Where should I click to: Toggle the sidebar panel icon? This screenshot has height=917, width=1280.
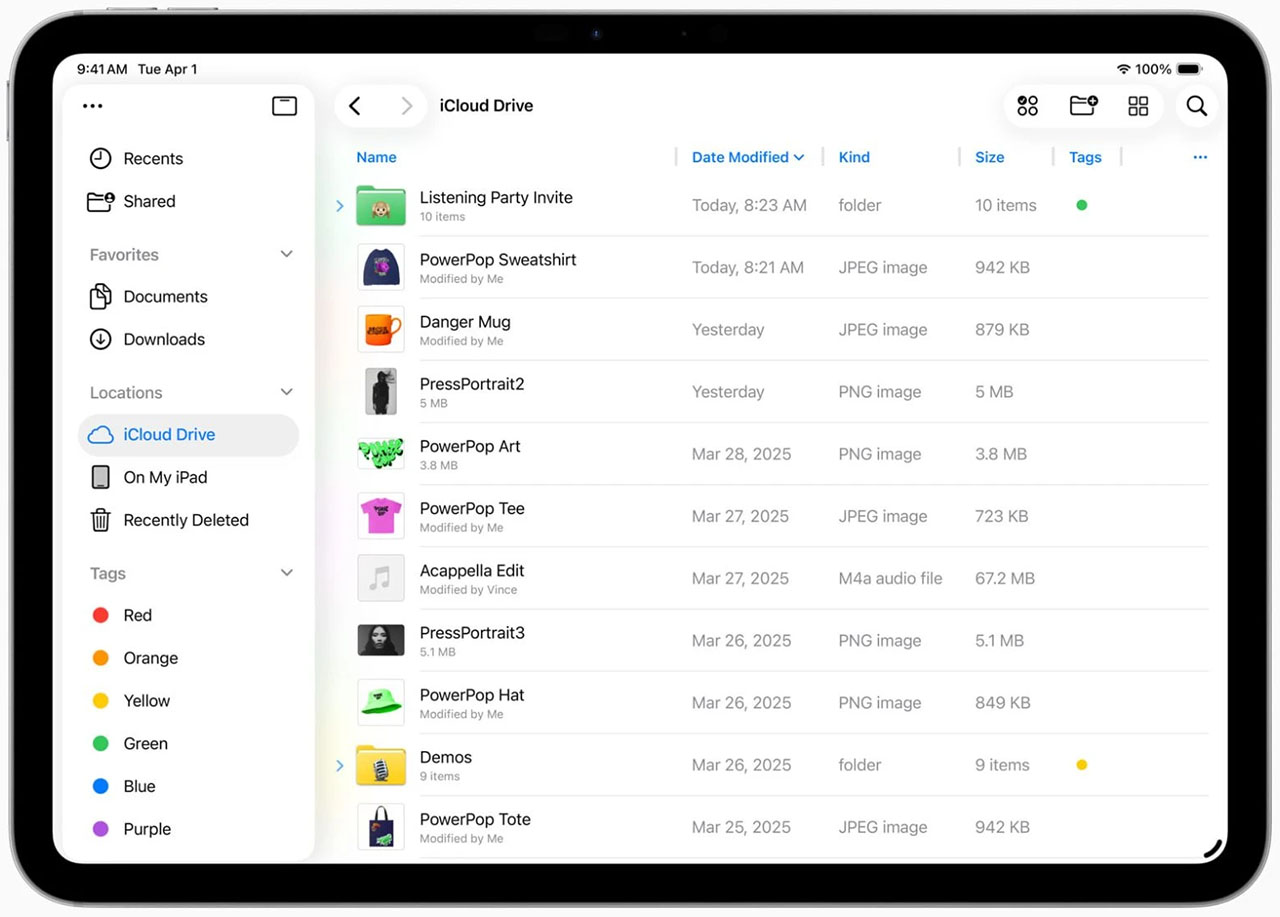284,106
